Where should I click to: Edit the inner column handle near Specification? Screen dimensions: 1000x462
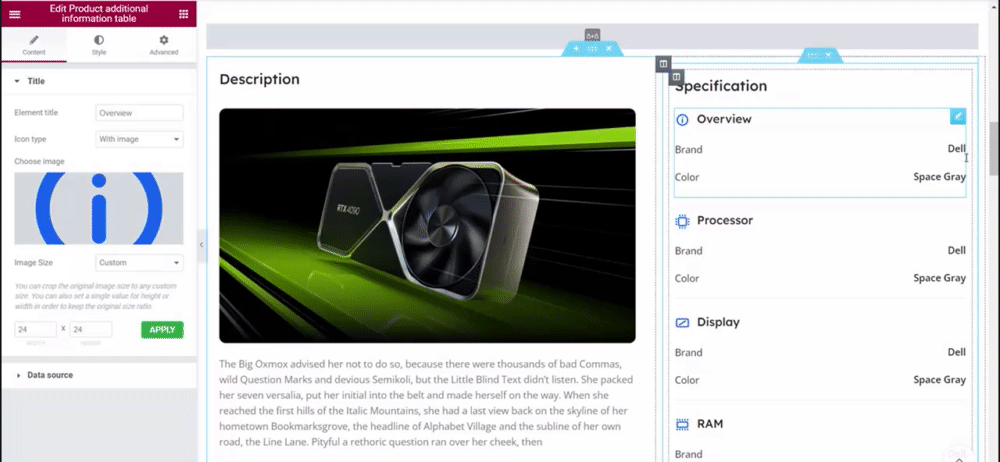(x=677, y=77)
